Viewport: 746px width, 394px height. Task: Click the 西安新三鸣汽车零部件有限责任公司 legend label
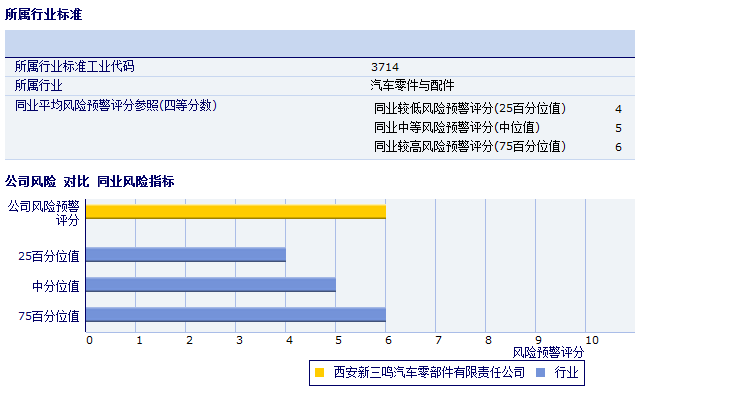(x=429, y=373)
